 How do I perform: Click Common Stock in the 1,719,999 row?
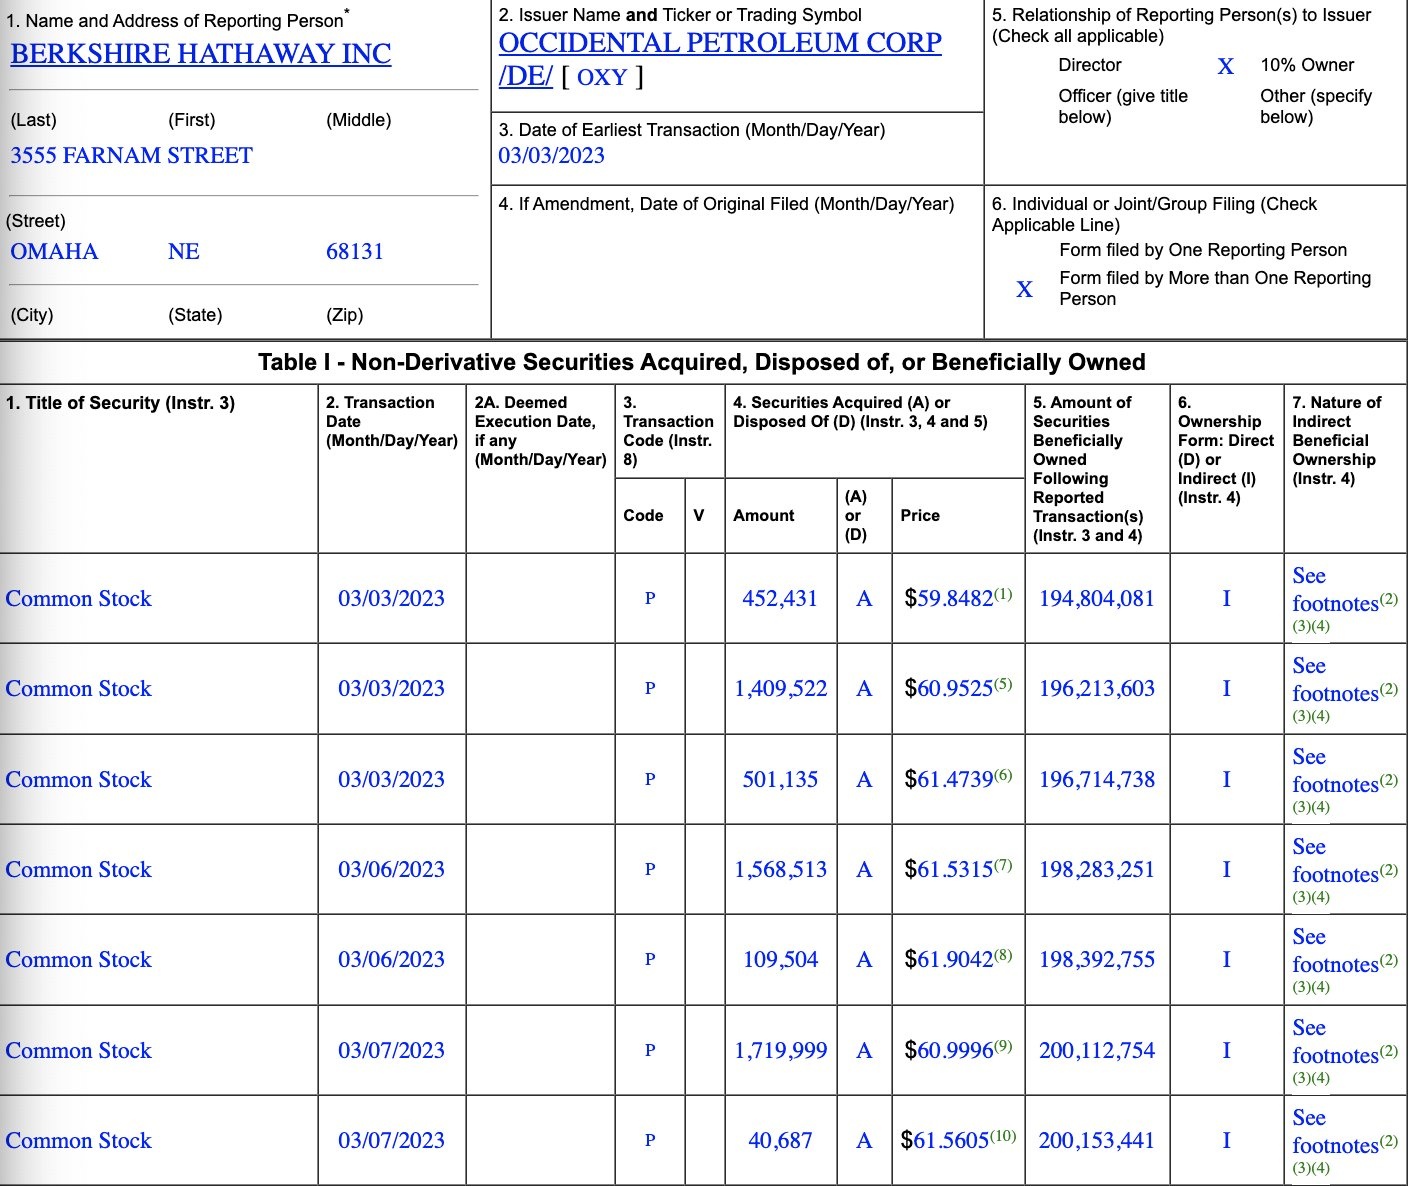coord(78,1051)
